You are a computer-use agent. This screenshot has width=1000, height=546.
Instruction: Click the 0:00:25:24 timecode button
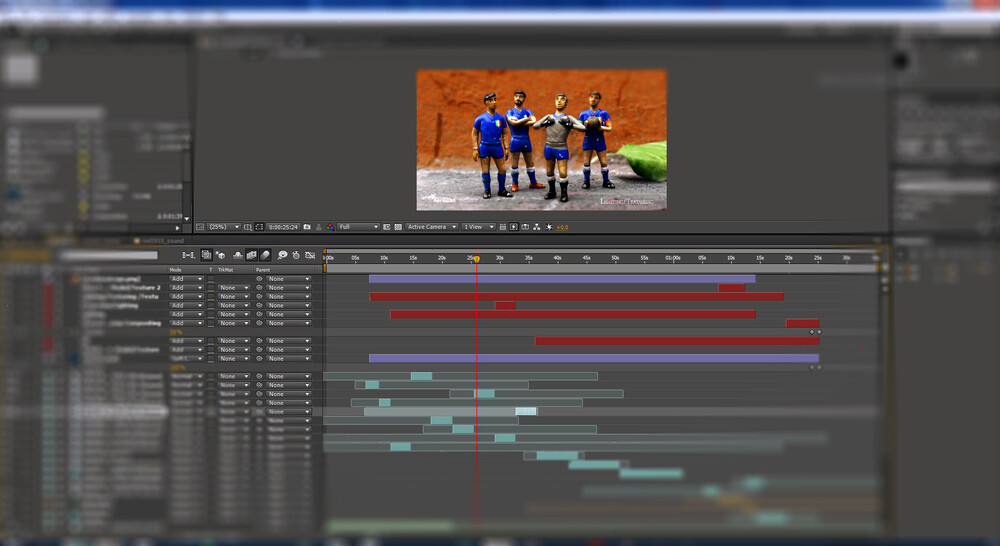tap(283, 227)
